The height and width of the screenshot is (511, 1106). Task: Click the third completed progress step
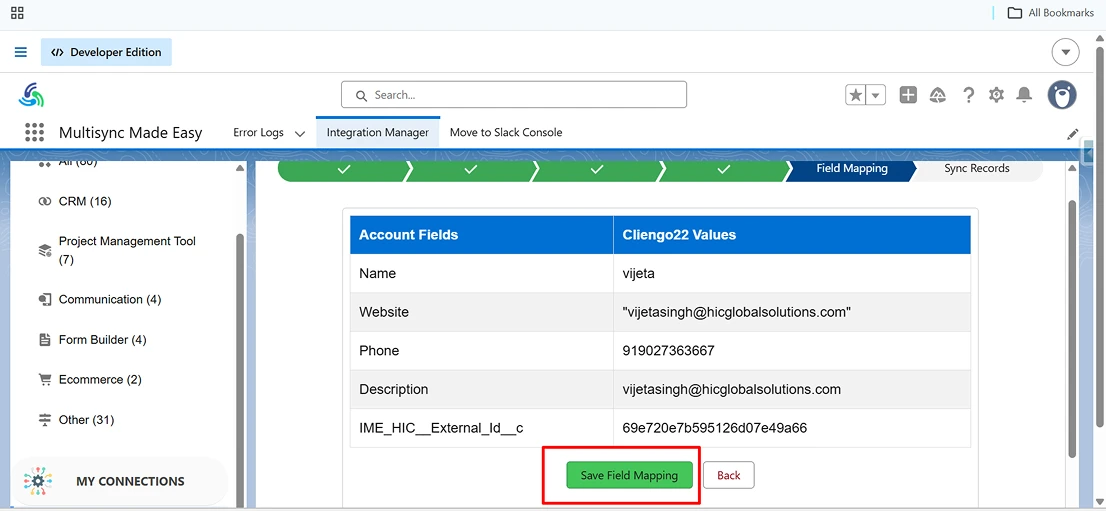pos(597,169)
